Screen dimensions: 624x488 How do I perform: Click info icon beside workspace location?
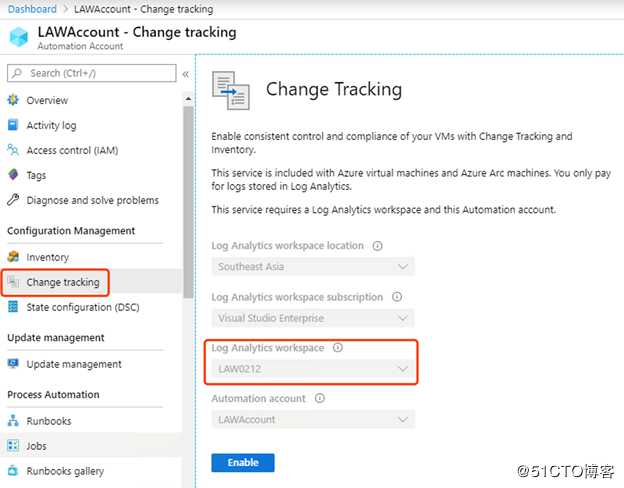click(377, 246)
